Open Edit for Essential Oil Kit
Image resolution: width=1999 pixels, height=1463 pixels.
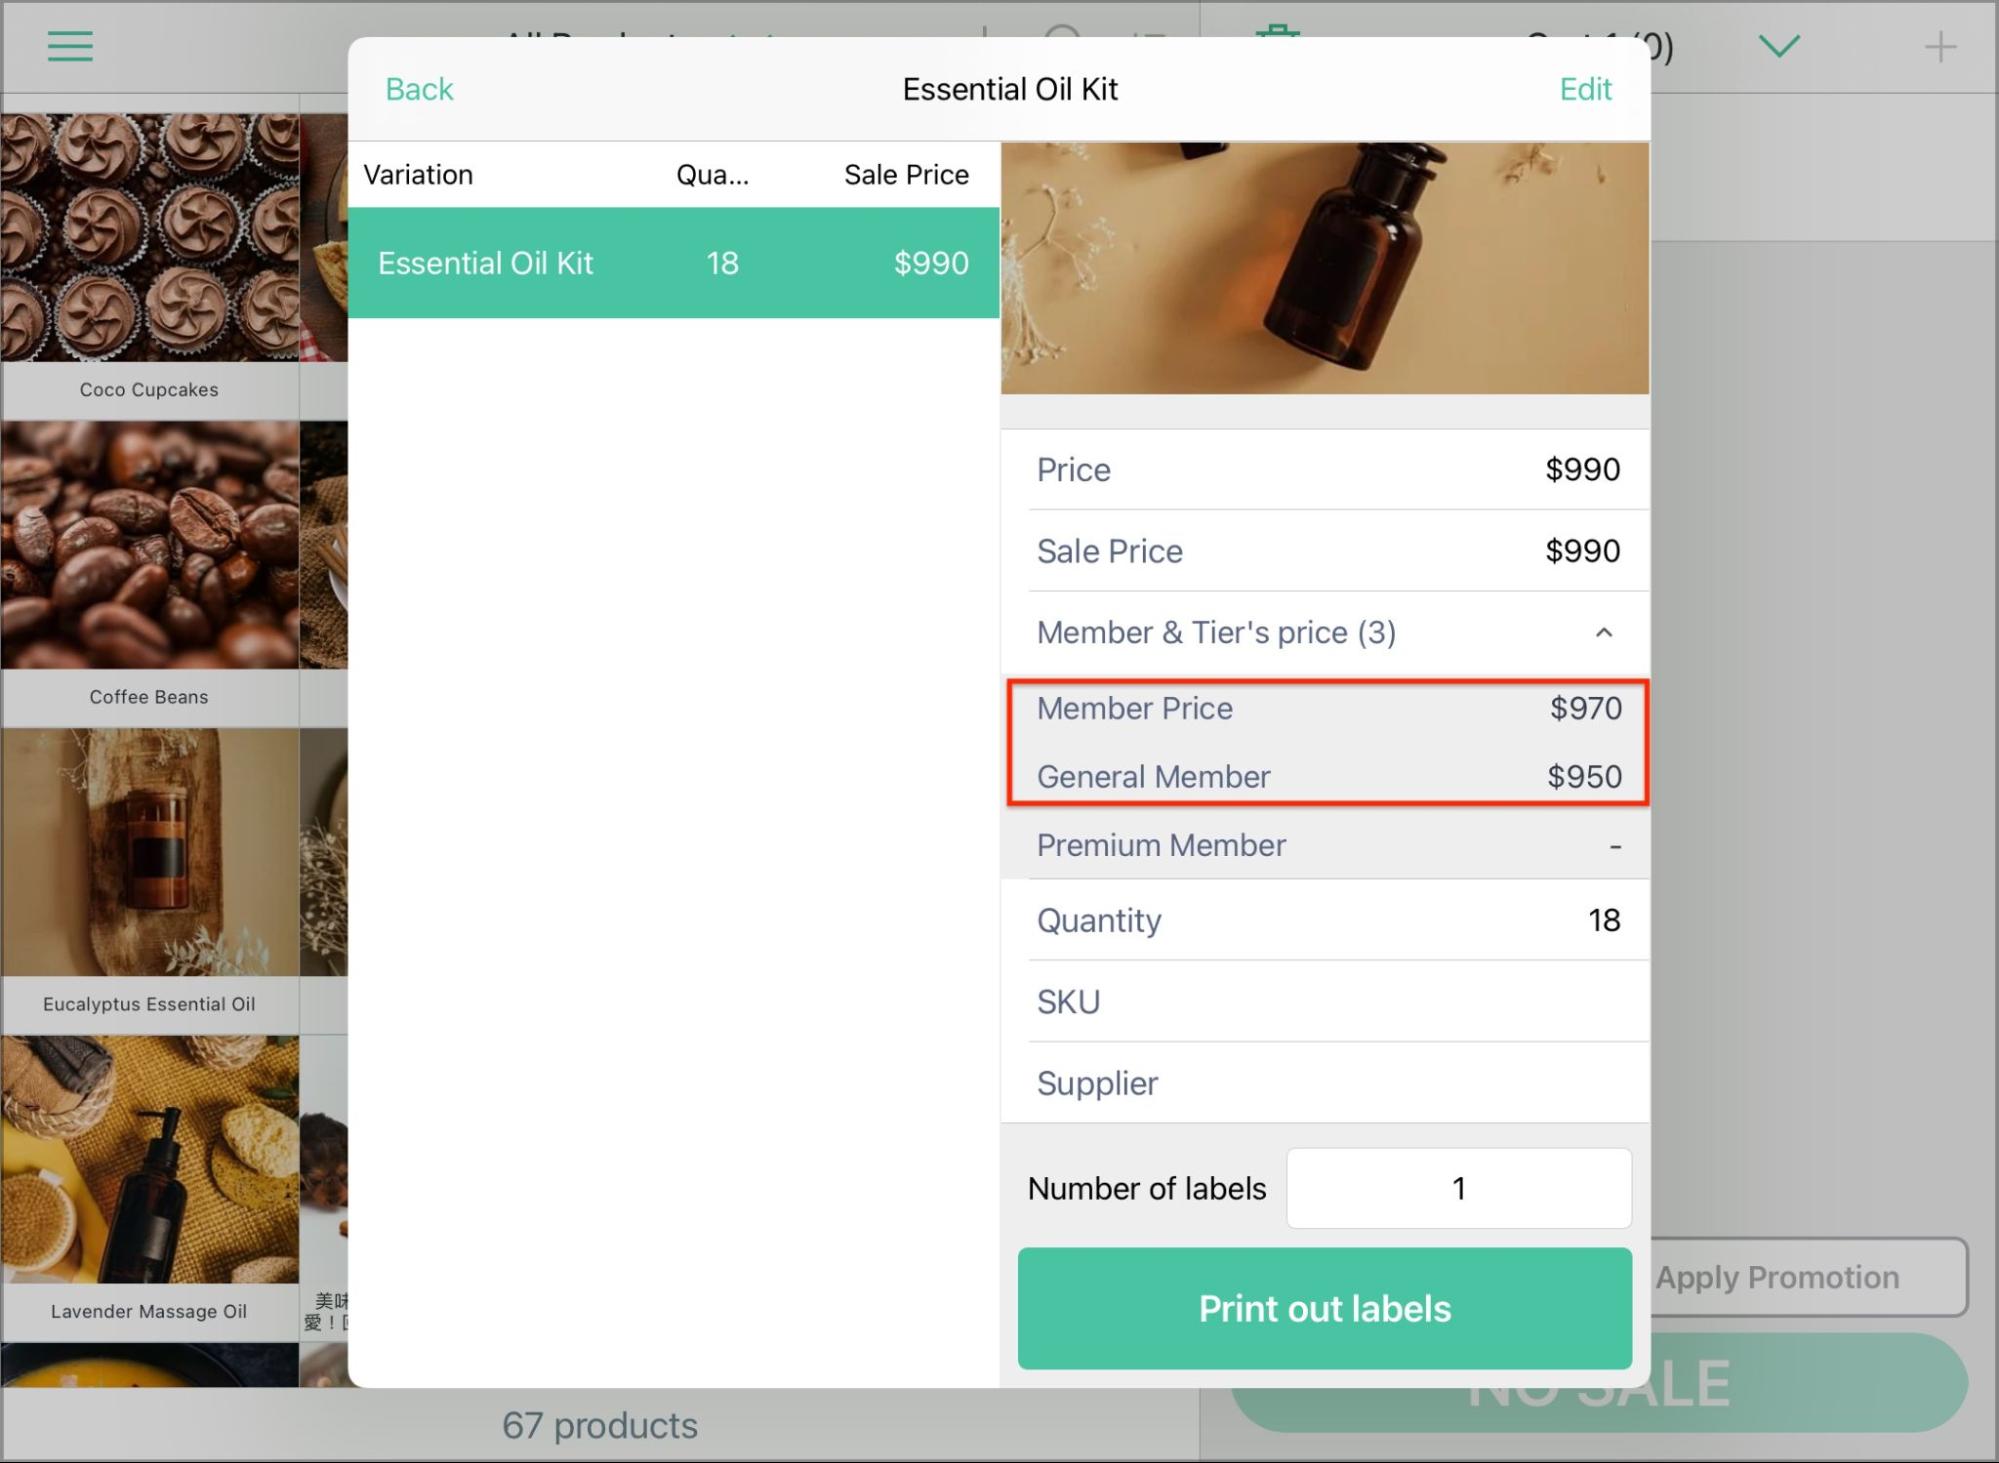[x=1585, y=89]
